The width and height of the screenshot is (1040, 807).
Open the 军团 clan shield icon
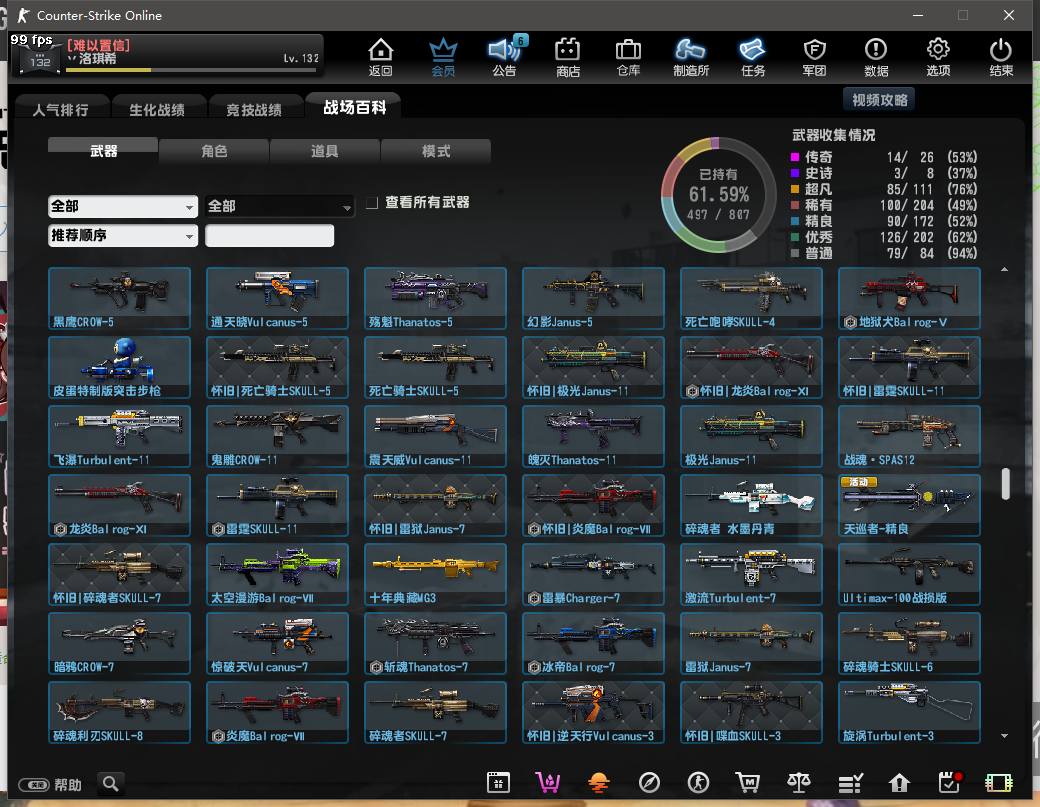814,57
